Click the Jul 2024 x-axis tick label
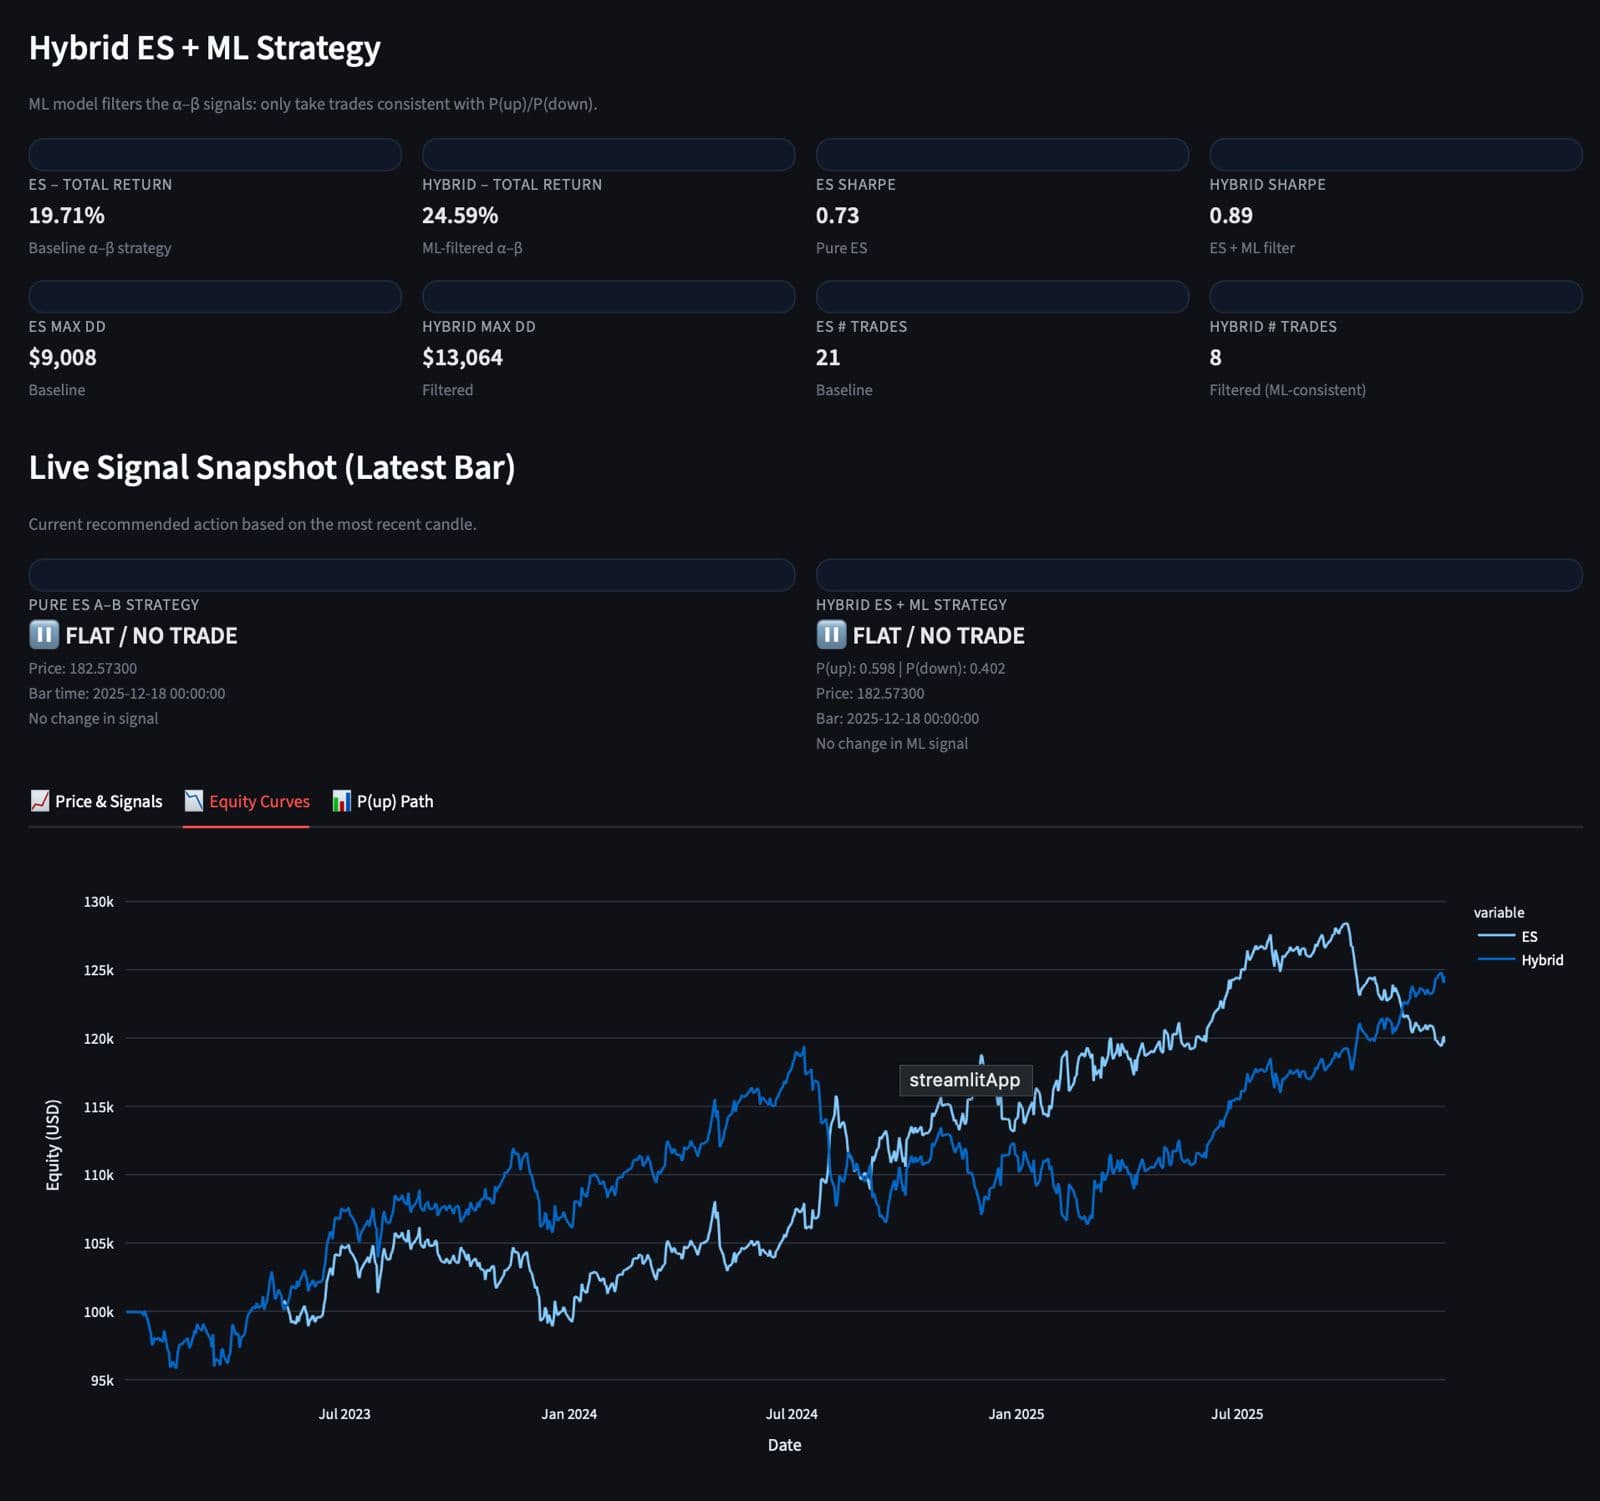1600x1501 pixels. click(791, 1414)
